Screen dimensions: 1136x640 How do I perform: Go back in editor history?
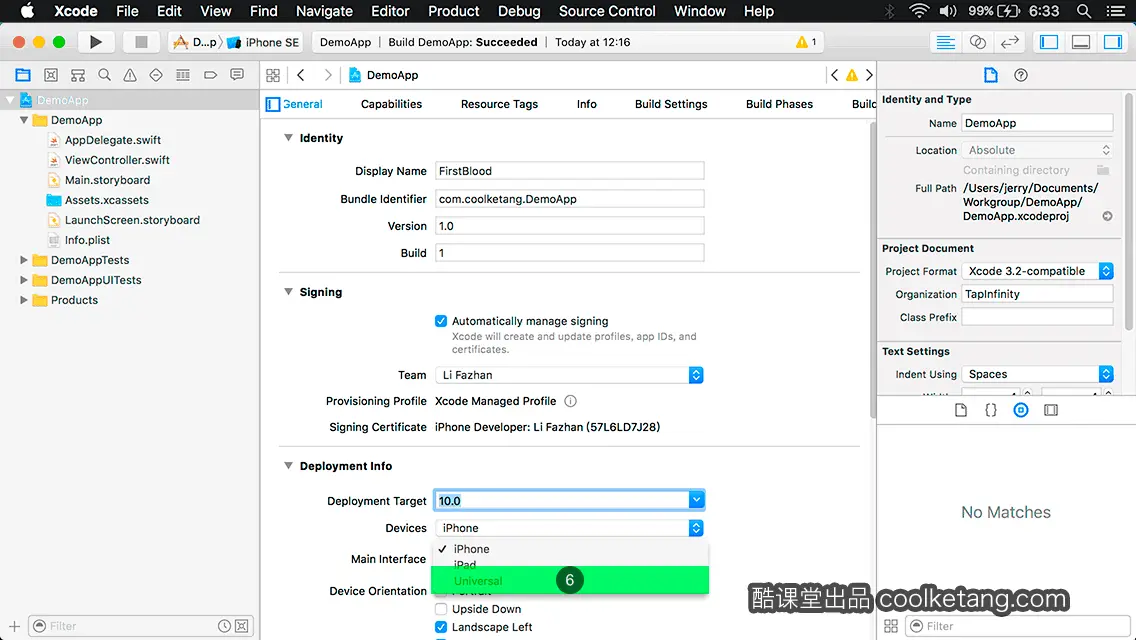point(301,75)
